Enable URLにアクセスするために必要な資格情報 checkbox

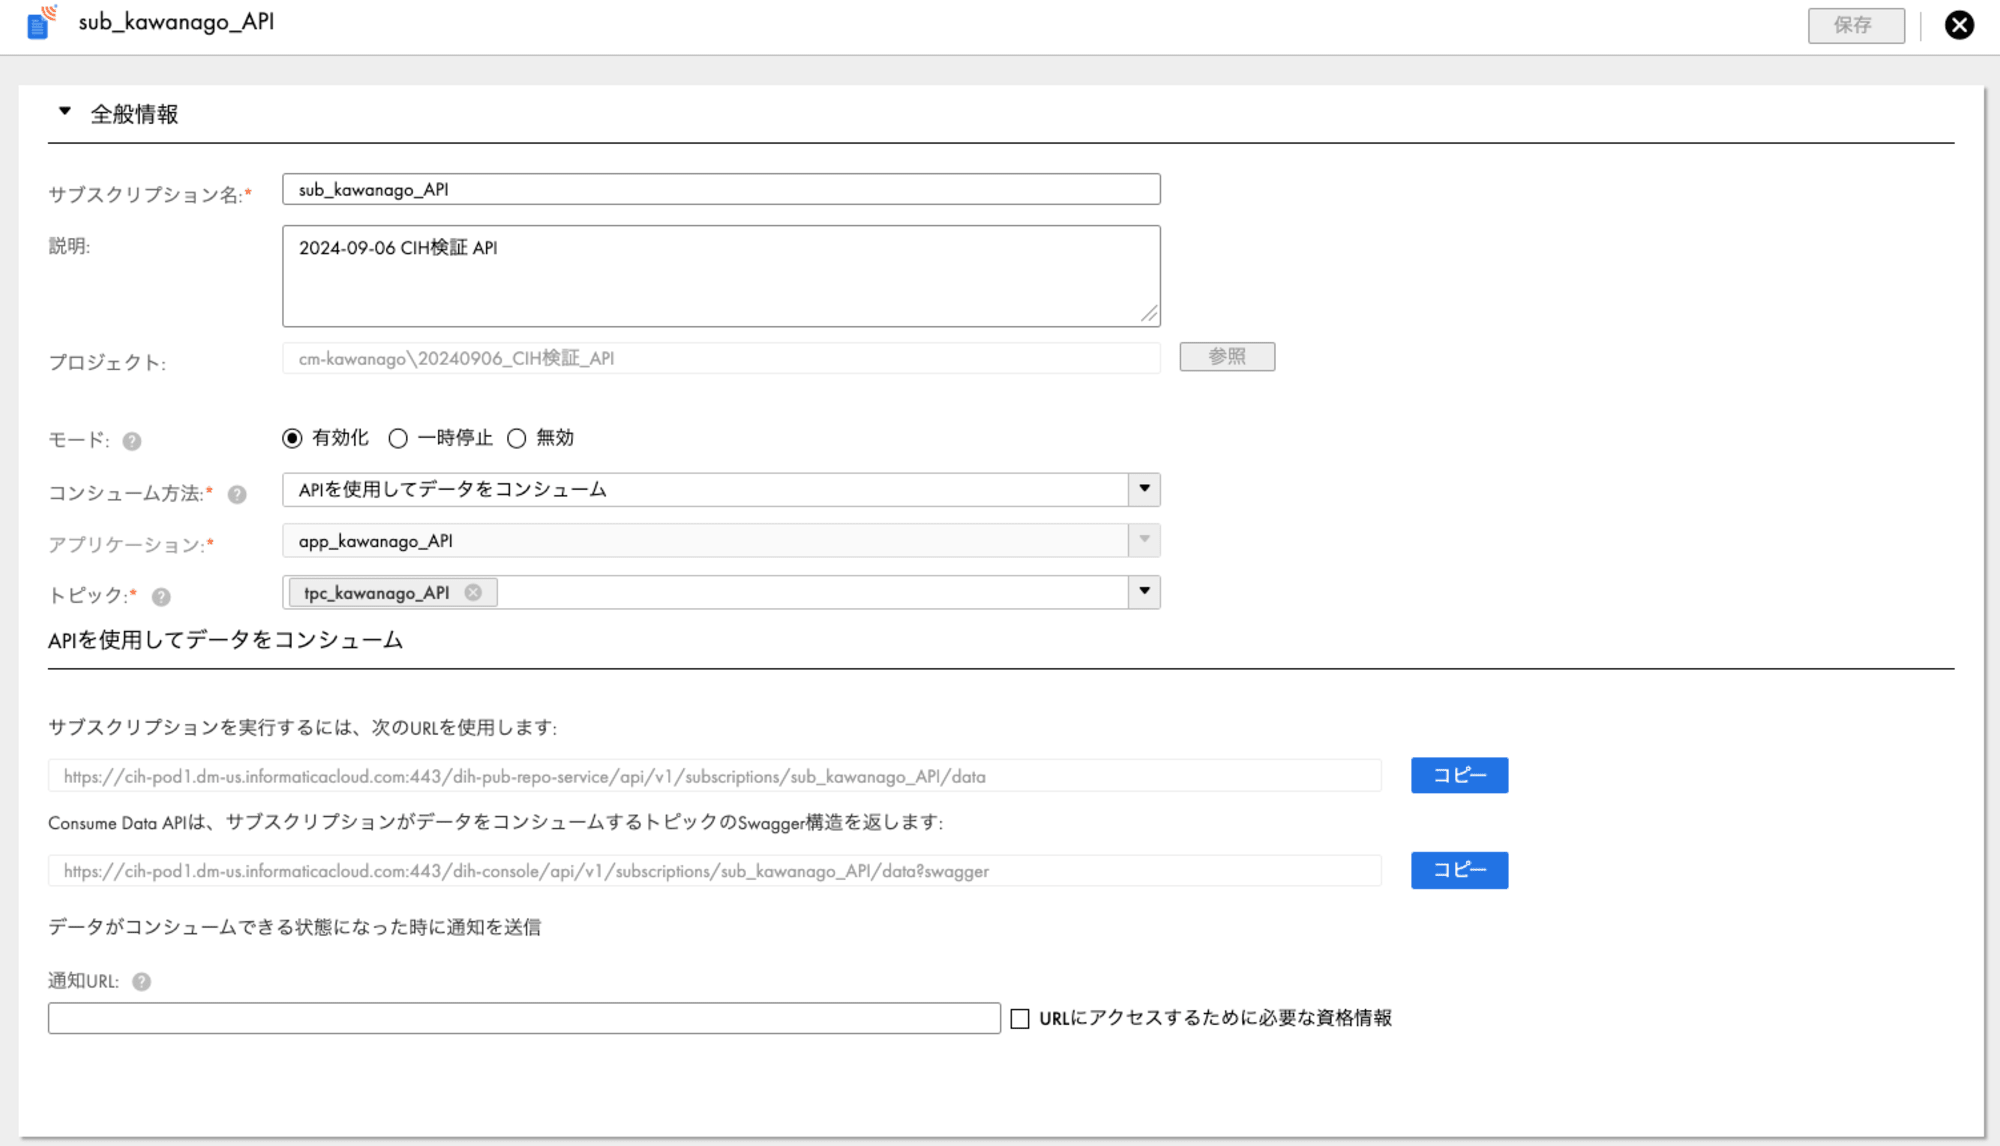(x=1020, y=1019)
